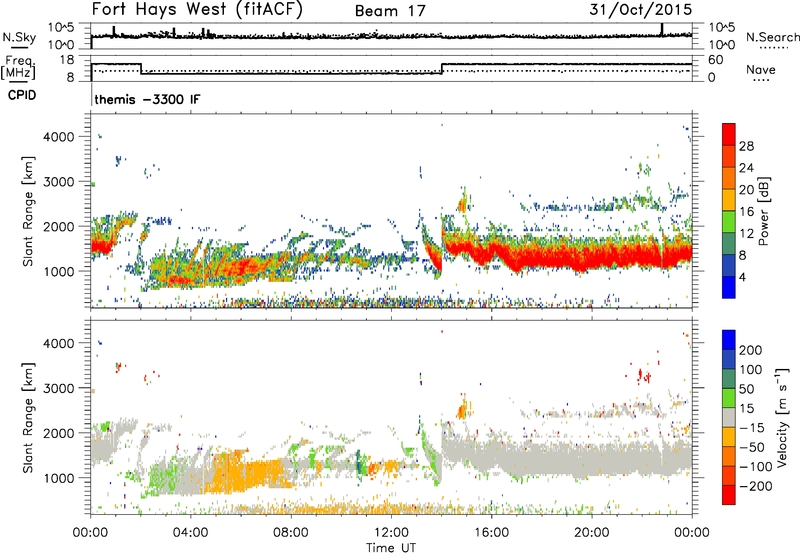Click the "16" Power colorbar value

point(746,212)
